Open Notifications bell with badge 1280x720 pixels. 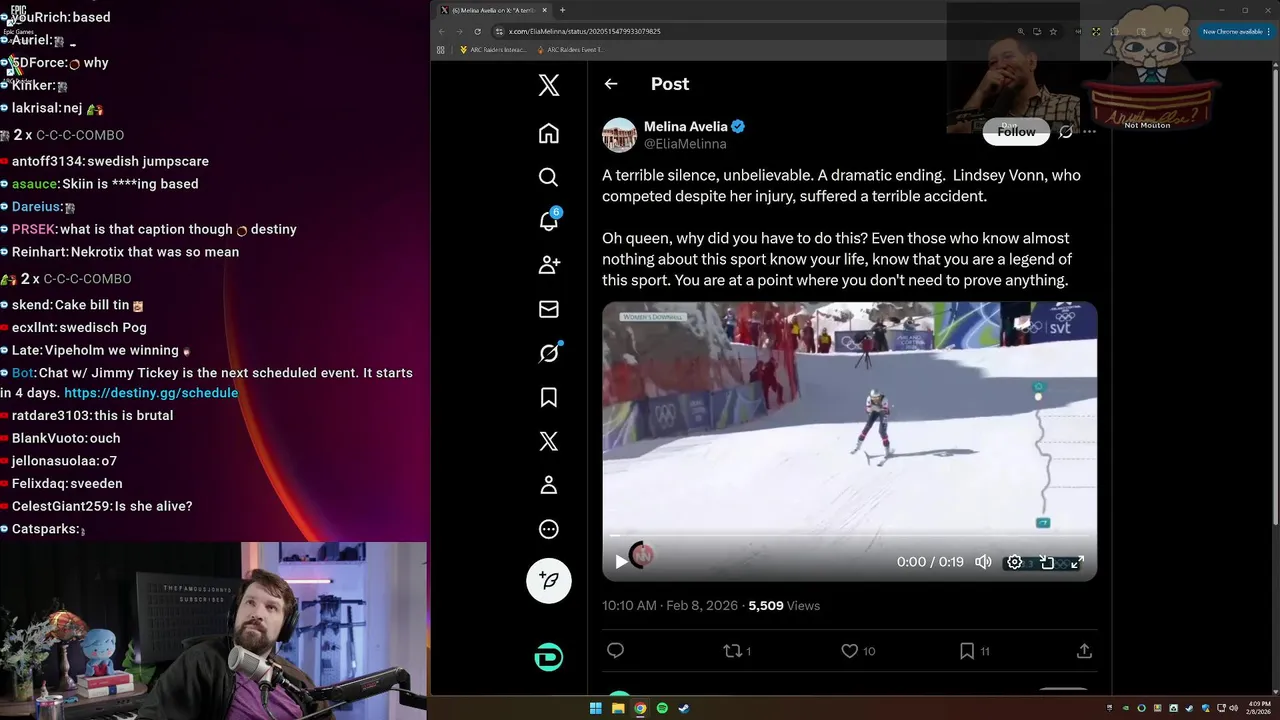tap(549, 220)
